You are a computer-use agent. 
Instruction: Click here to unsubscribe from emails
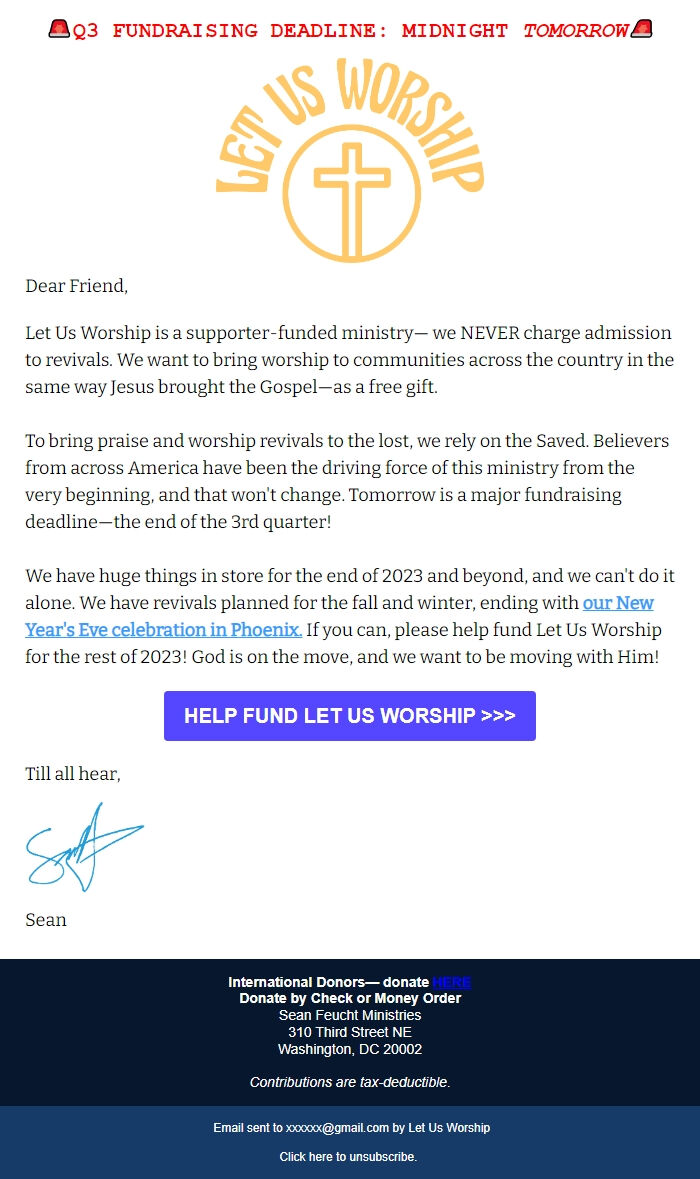coord(349,1156)
